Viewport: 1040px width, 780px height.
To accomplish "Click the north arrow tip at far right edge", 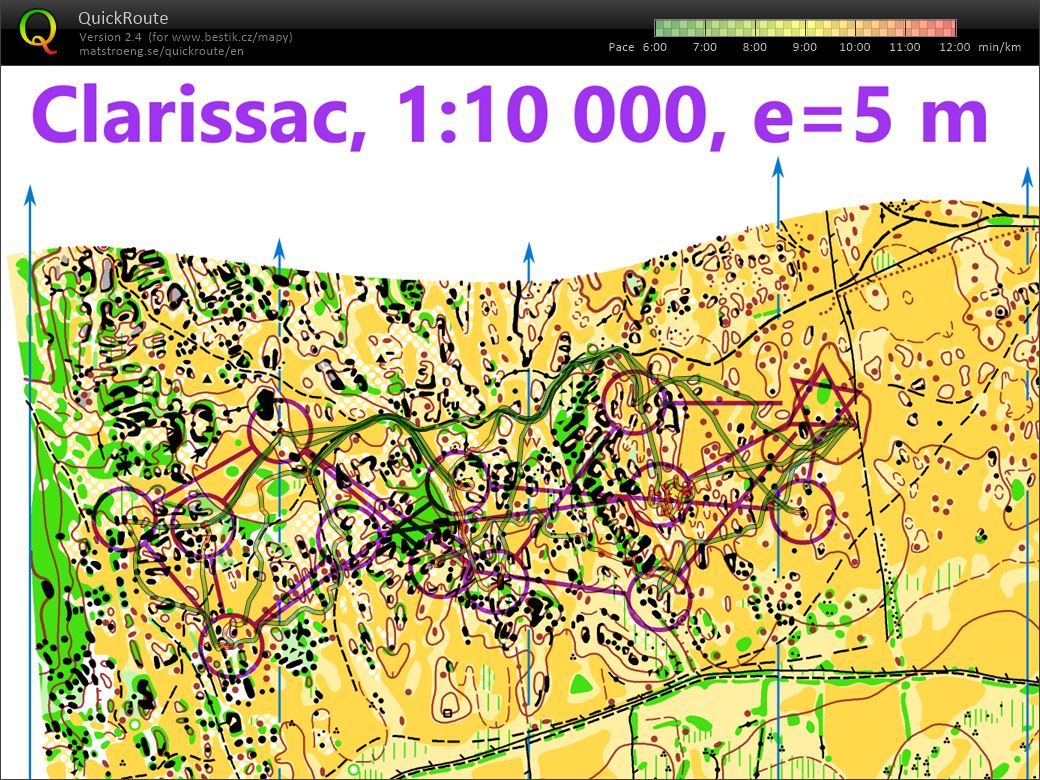I will point(1026,176).
